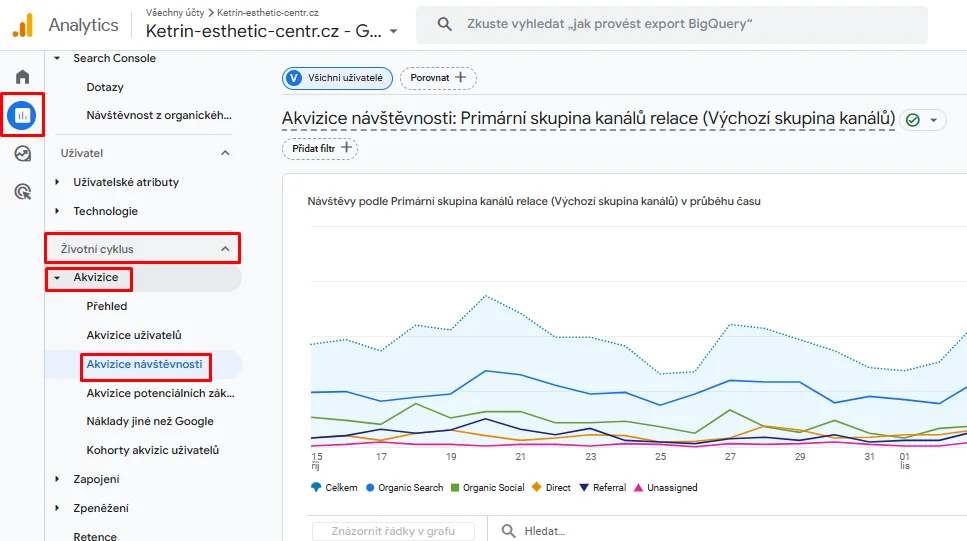
Task: Click the top search field about BigQuery export
Action: 672,25
